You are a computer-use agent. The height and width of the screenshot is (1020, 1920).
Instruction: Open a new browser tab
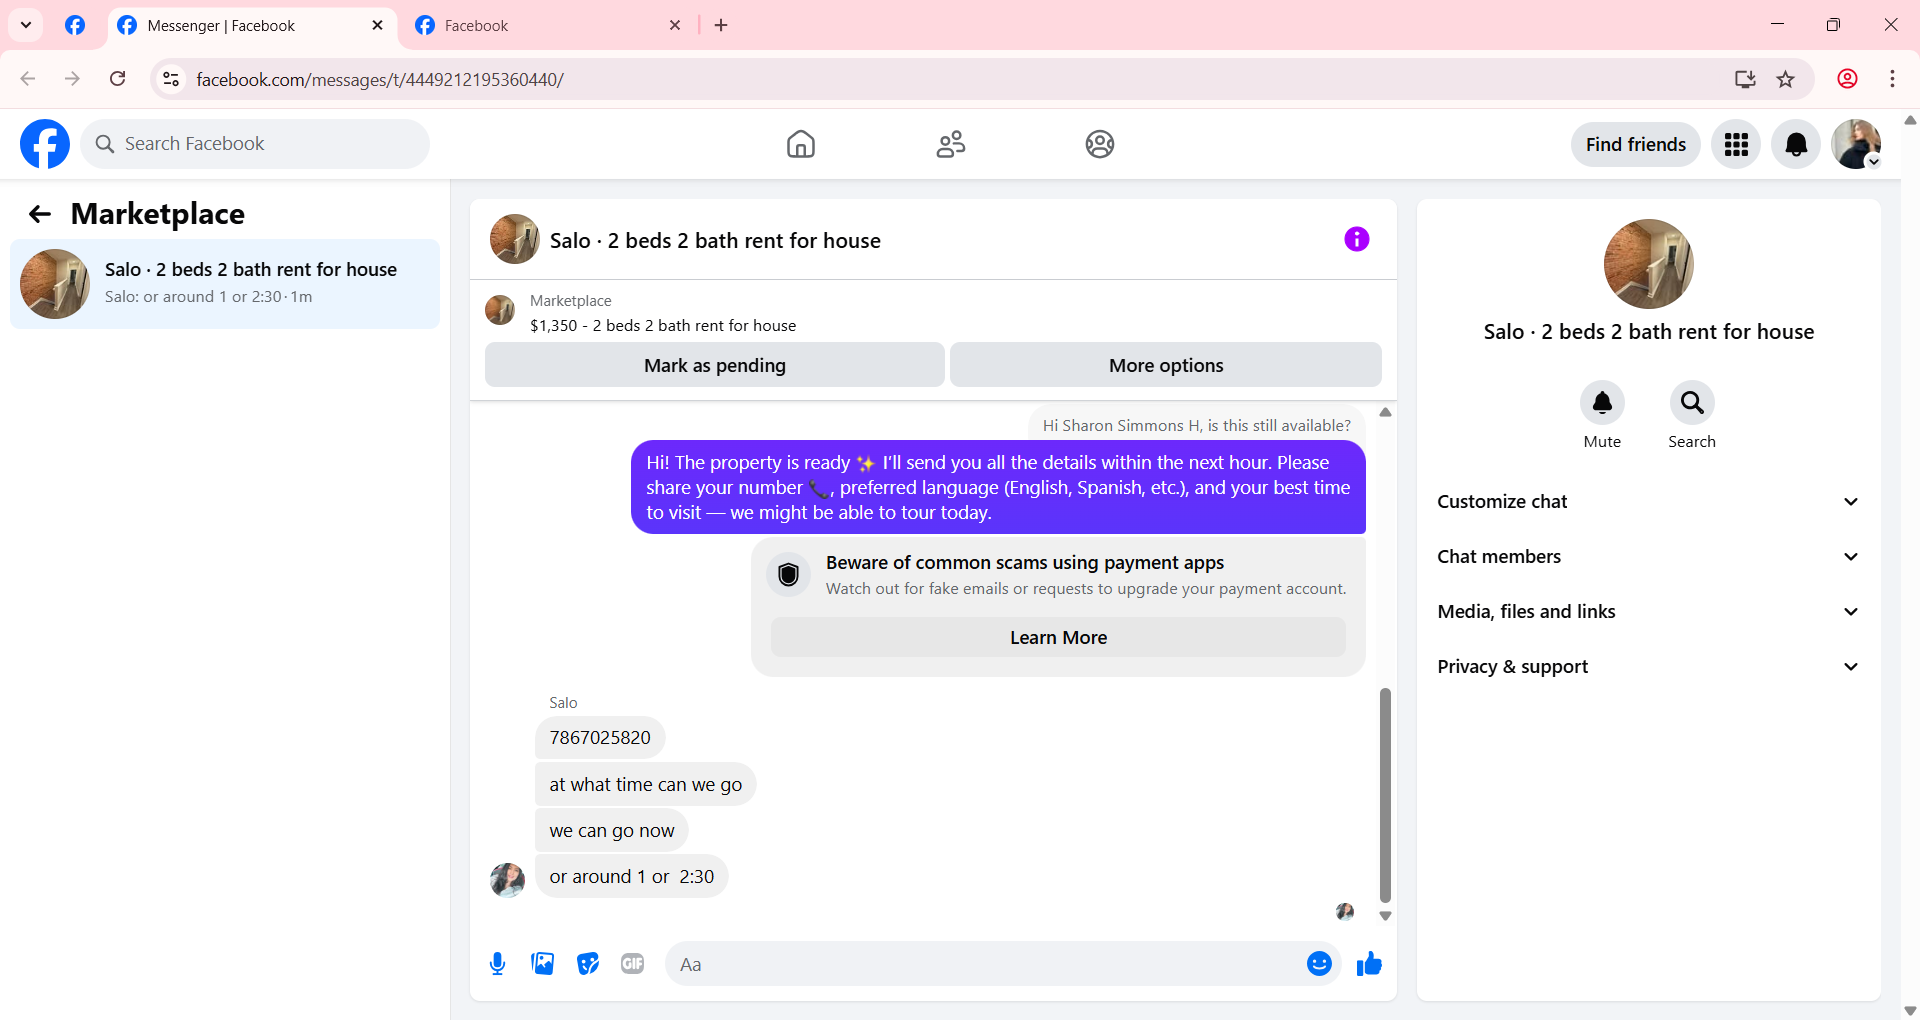(x=721, y=25)
